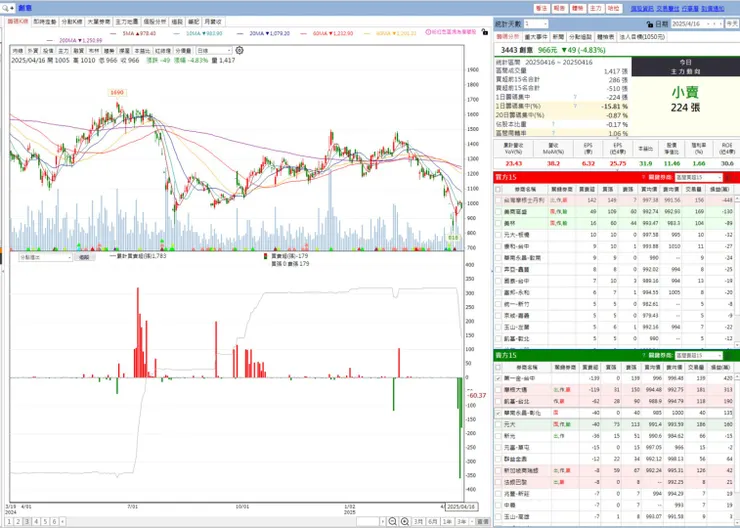Image resolution: width=740 pixels, height=528 pixels.
Task: Click help question mark beside 賣方15 header
Action: 643,355
